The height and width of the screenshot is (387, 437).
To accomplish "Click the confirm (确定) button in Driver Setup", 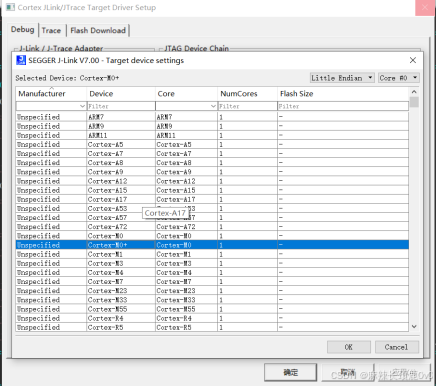I will (290, 372).
